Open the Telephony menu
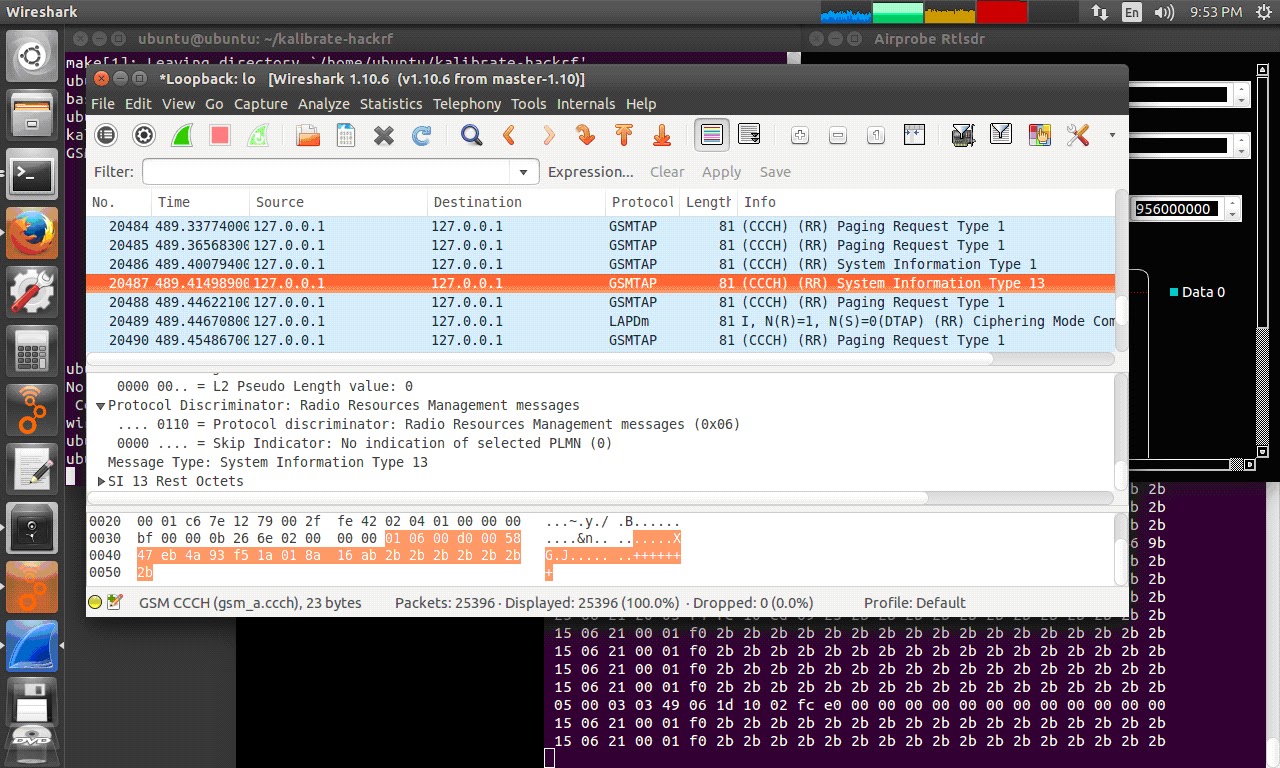Image resolution: width=1280 pixels, height=768 pixels. coord(467,104)
